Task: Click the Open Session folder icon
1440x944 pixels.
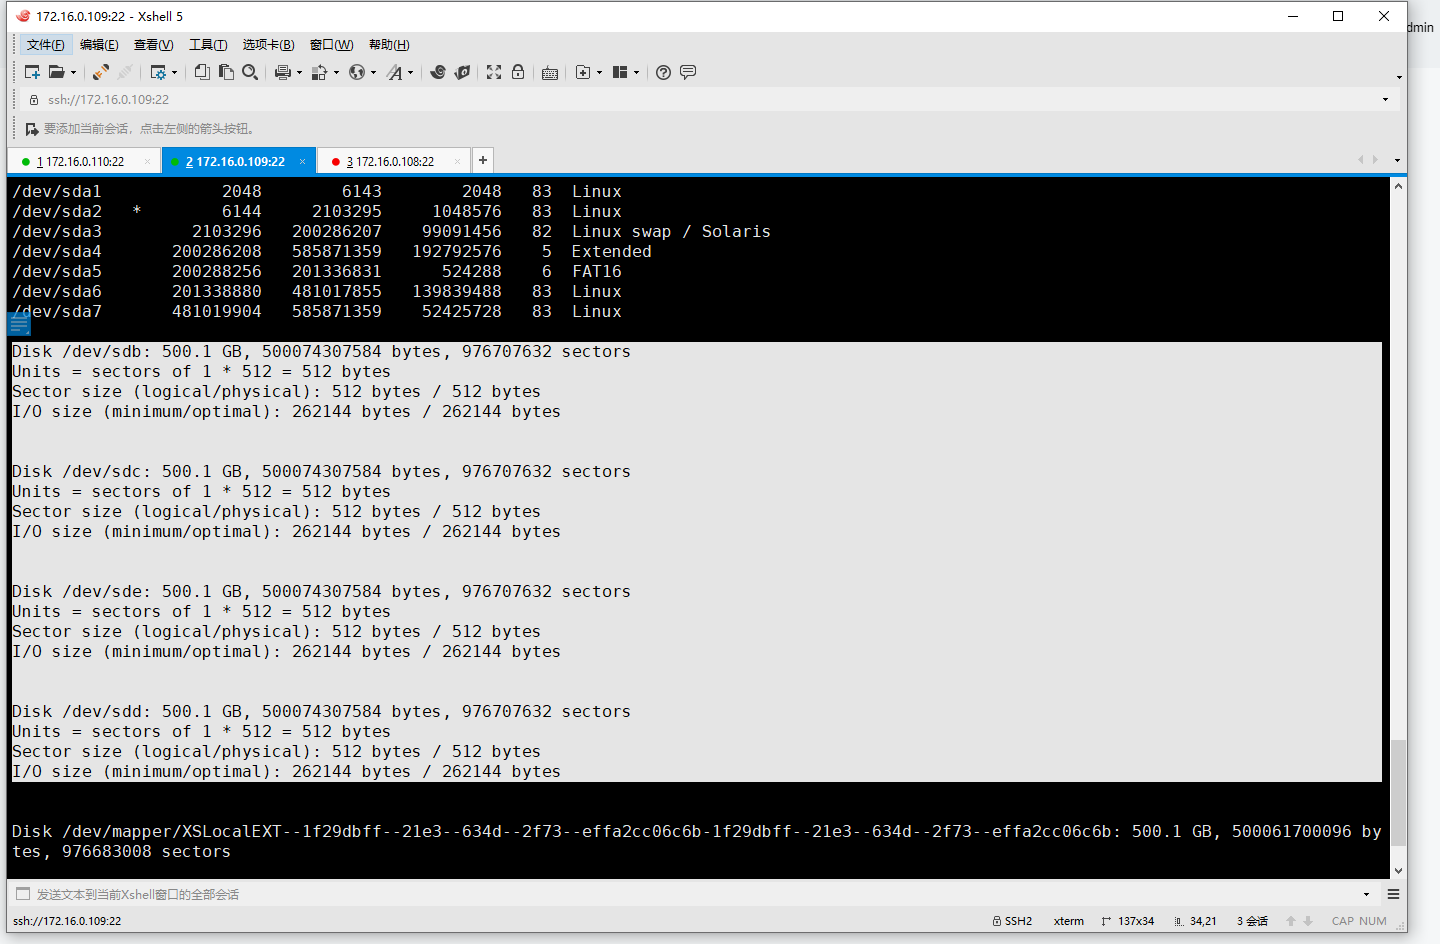Action: pyautogui.click(x=57, y=72)
